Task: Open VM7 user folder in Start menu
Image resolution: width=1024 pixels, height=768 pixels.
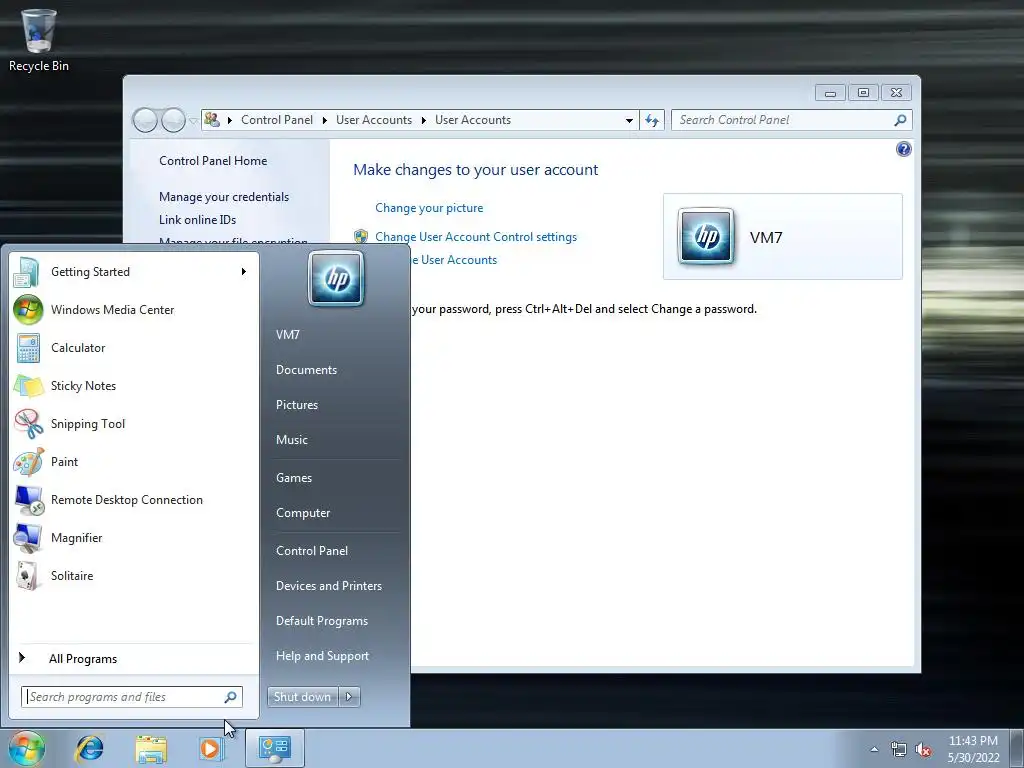Action: tap(287, 335)
